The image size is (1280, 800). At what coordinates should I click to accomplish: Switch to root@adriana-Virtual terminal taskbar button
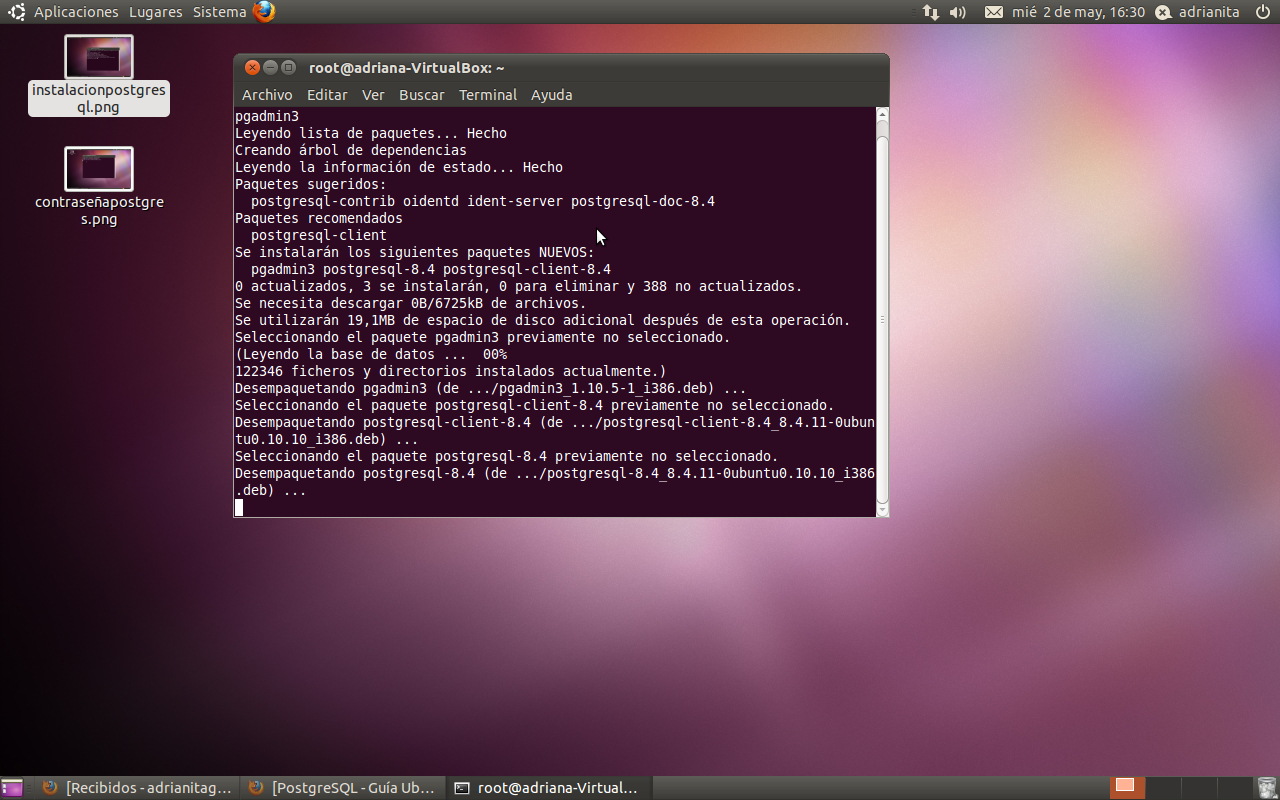[548, 788]
